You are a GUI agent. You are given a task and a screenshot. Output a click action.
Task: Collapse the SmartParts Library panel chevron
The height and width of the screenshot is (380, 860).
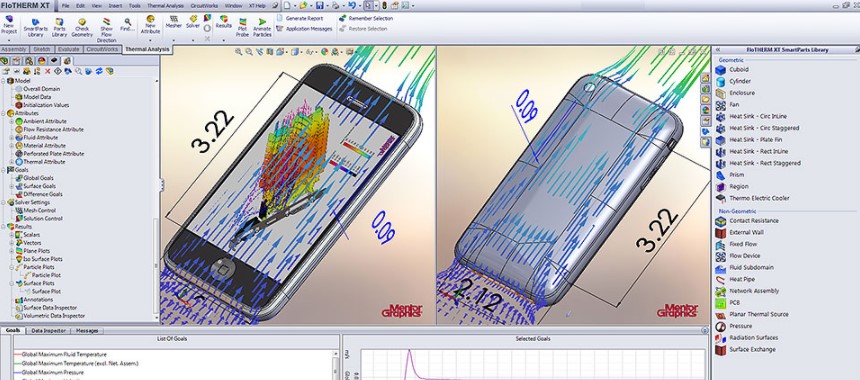point(718,50)
